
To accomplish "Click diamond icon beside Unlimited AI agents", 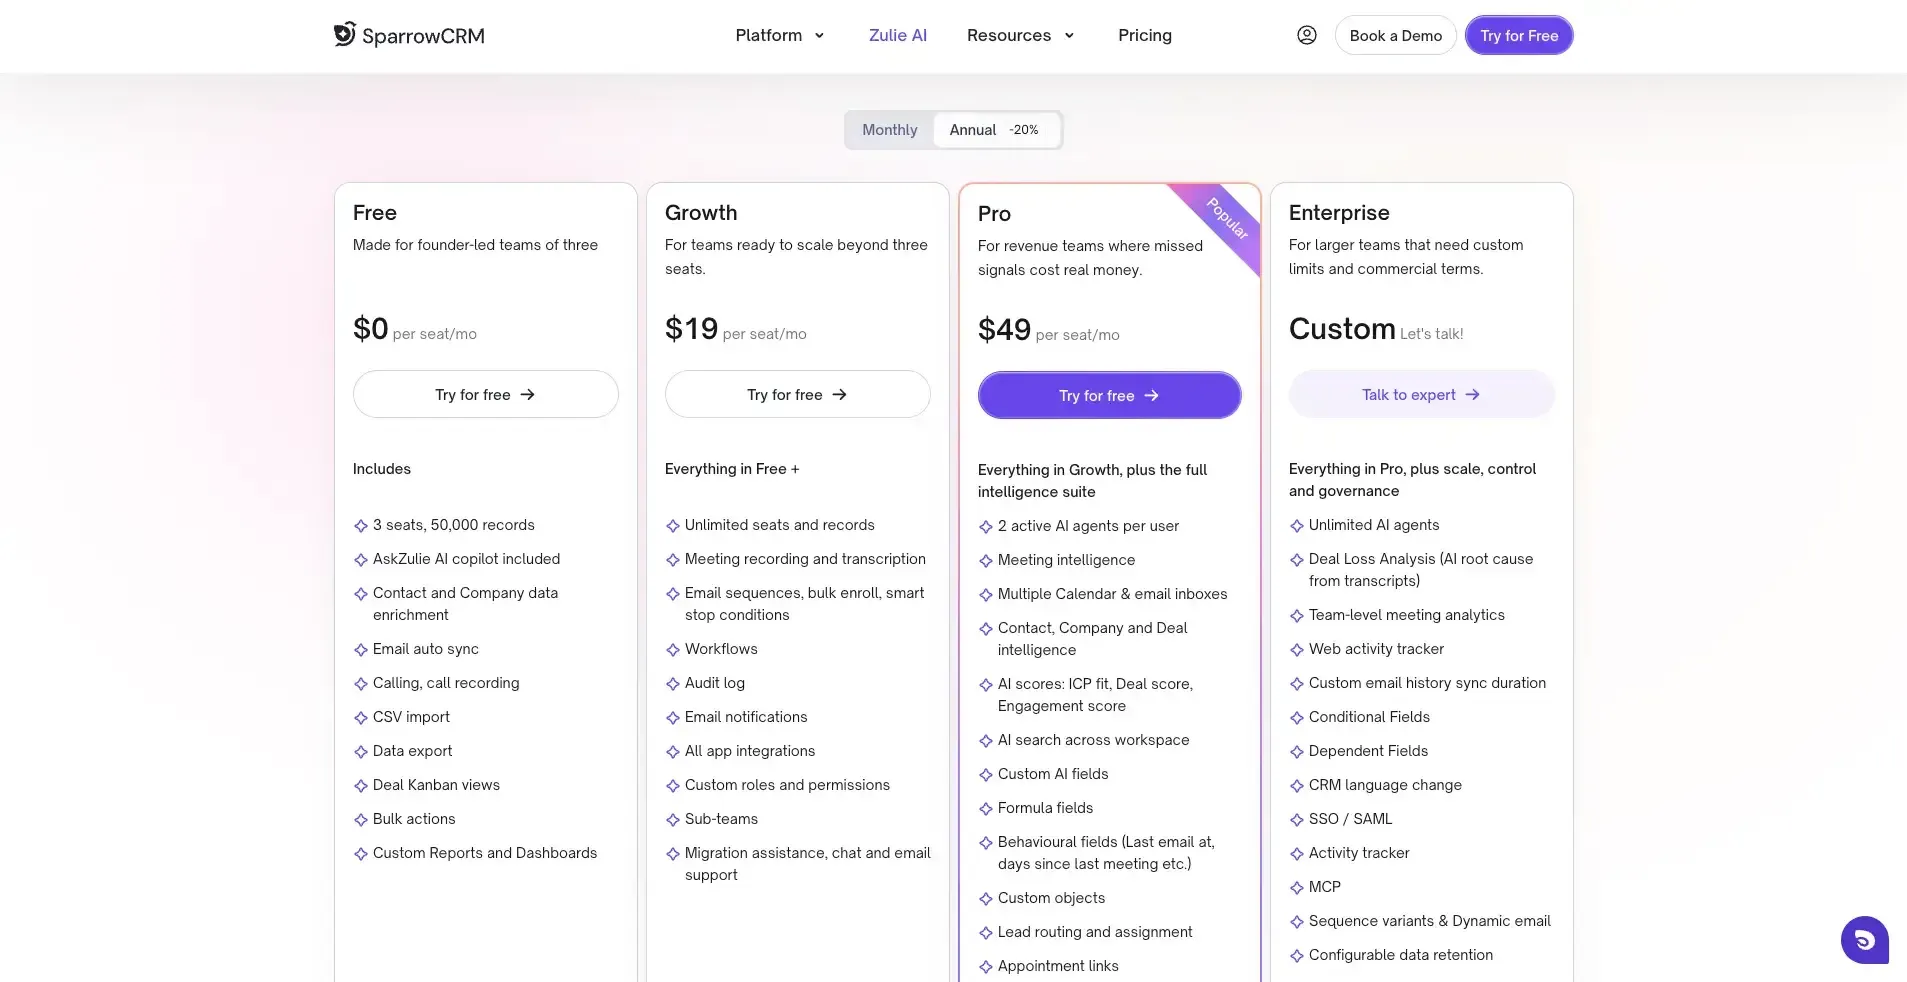I will (1297, 526).
